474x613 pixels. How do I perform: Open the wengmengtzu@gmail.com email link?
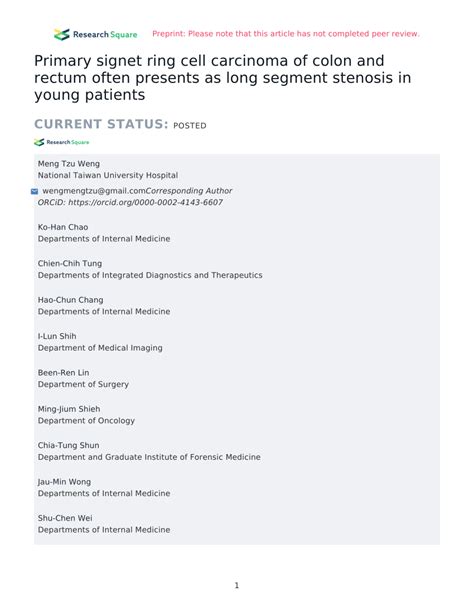coord(94,191)
